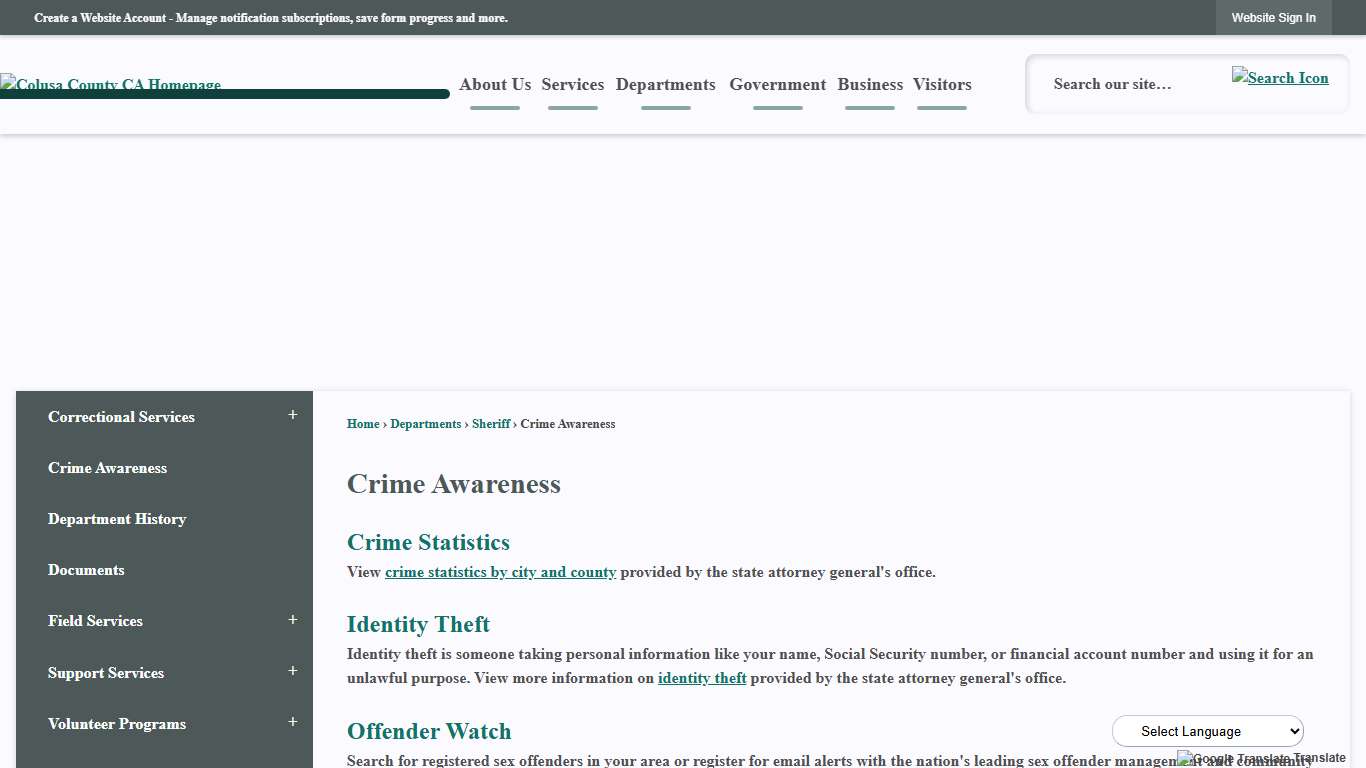The width and height of the screenshot is (1366, 768).
Task: Open the Departments navigation menu
Action: [665, 85]
